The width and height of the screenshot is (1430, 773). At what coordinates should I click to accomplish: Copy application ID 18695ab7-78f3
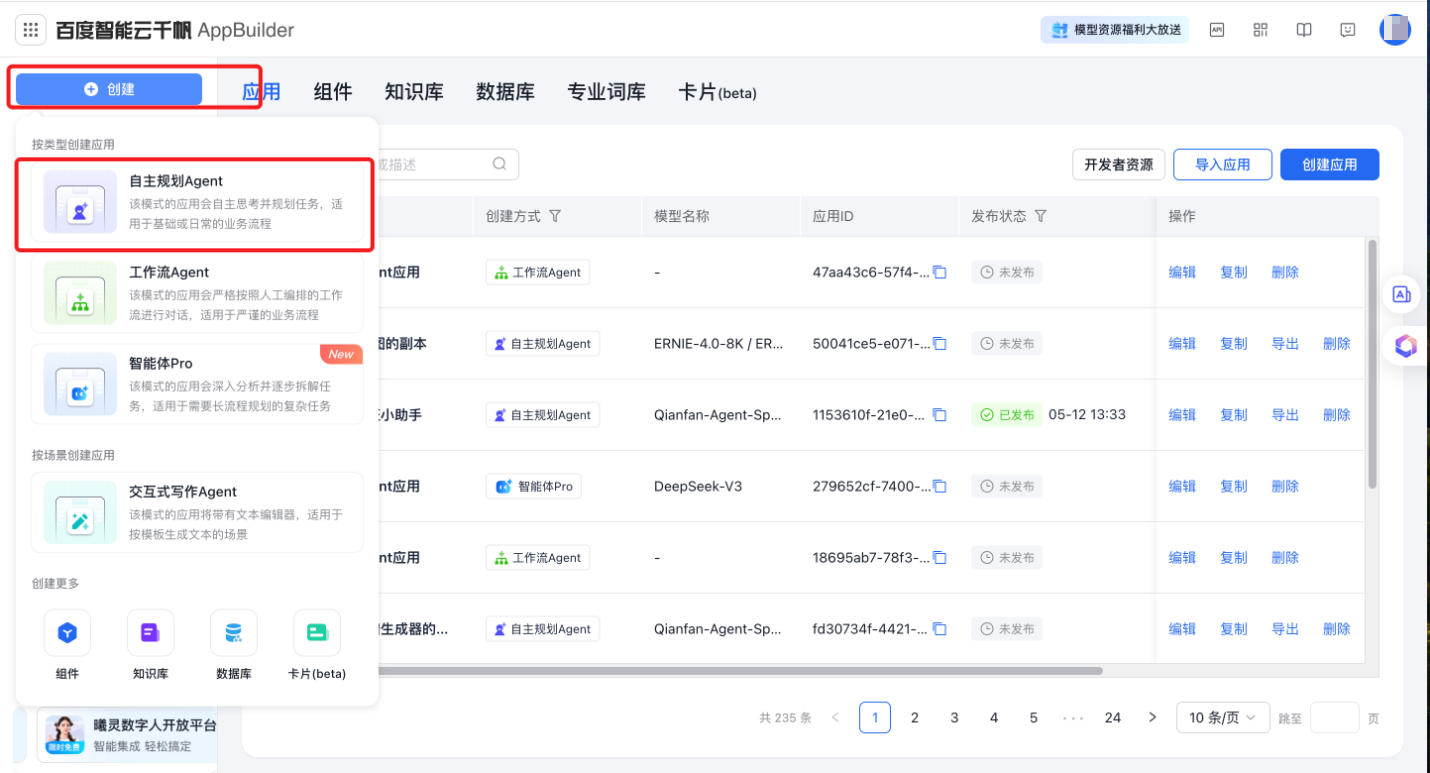pyautogui.click(x=940, y=558)
